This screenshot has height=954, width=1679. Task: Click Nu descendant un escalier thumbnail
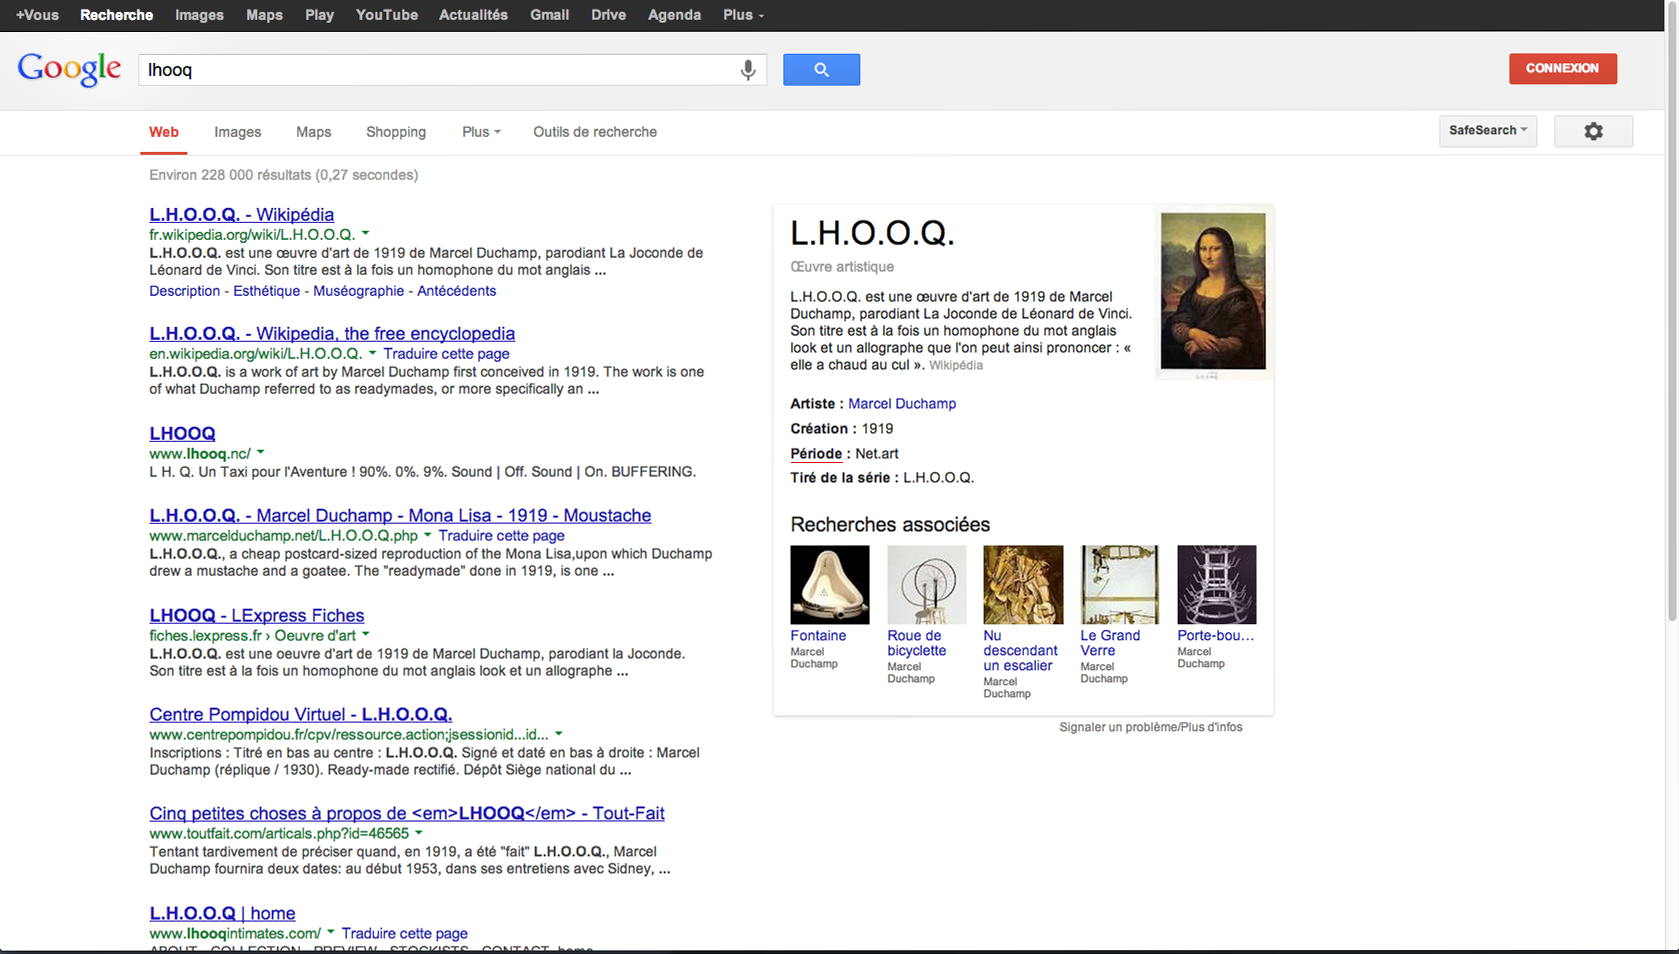pos(1023,585)
